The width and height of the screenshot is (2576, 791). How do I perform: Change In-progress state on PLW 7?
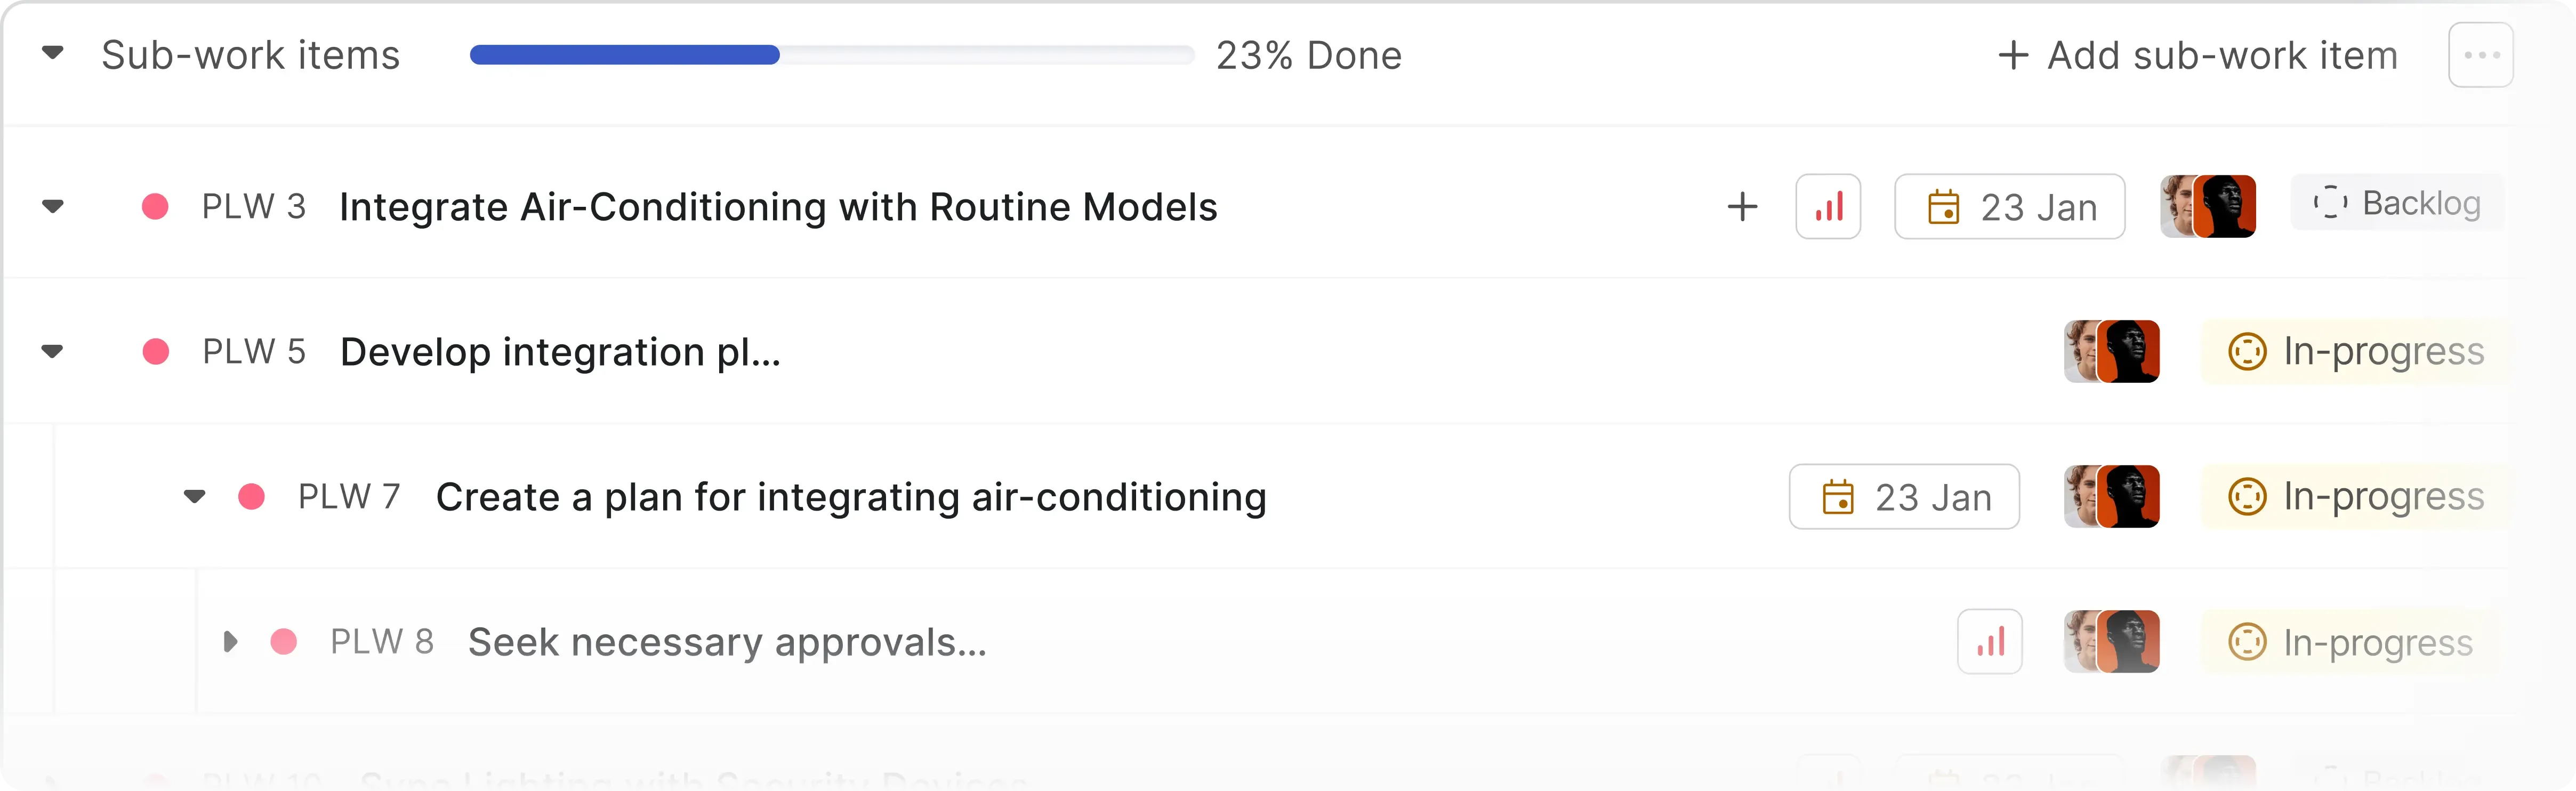pyautogui.click(x=2355, y=497)
